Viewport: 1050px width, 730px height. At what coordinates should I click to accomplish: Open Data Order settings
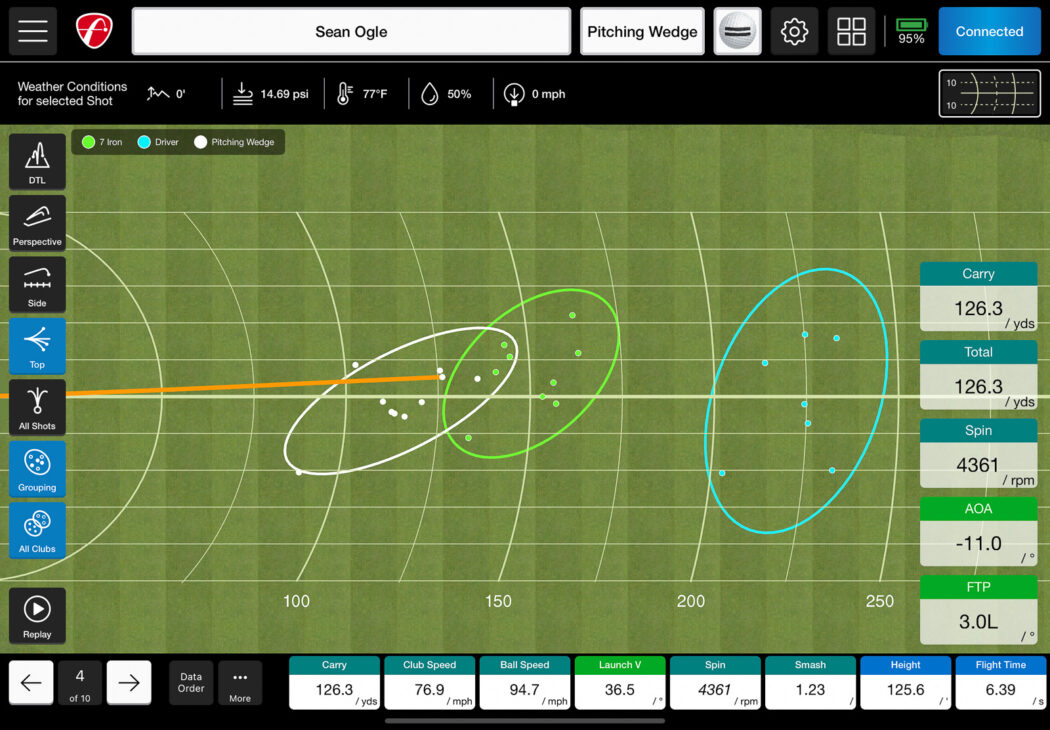pyautogui.click(x=190, y=683)
